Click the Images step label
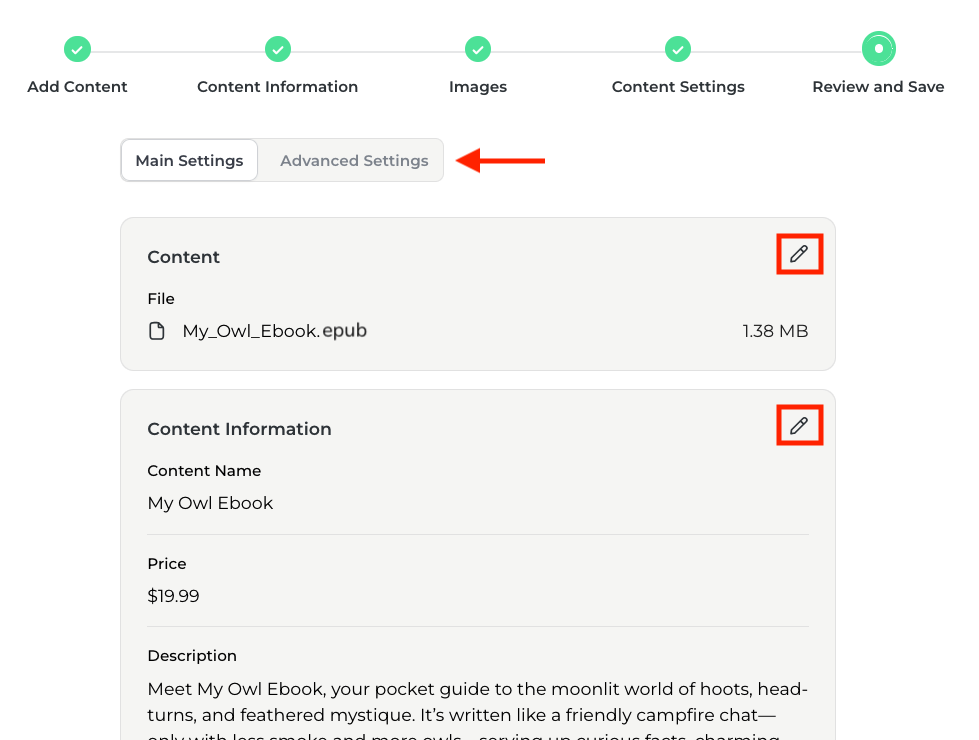Image resolution: width=979 pixels, height=740 pixels. point(478,87)
